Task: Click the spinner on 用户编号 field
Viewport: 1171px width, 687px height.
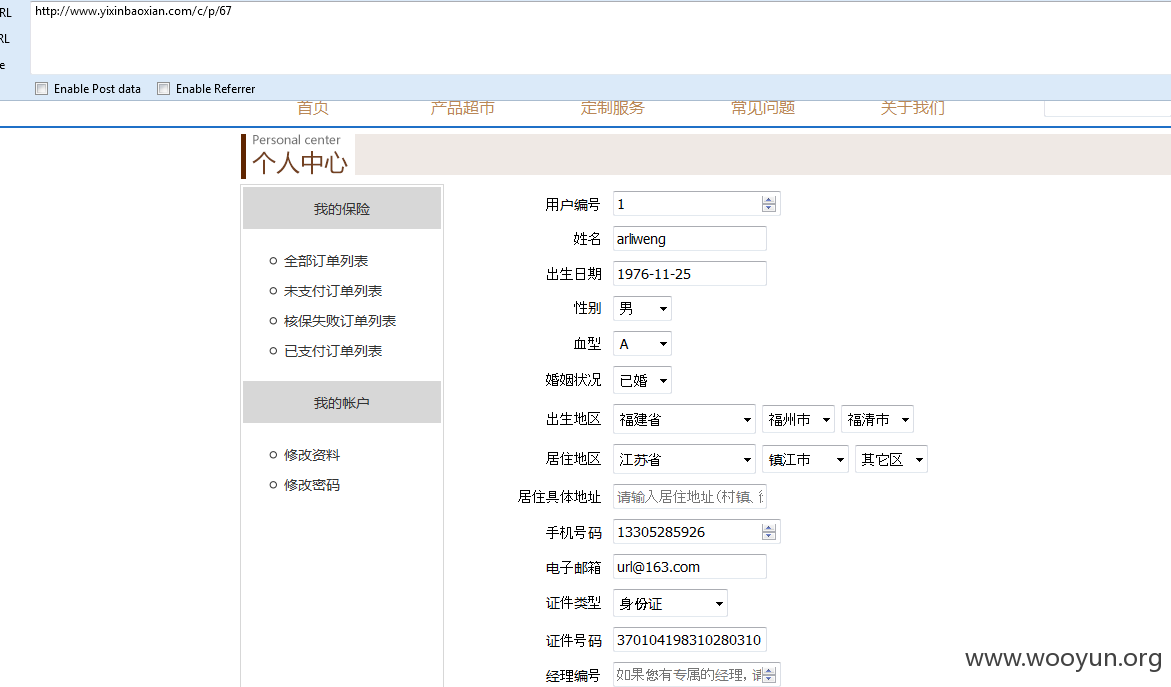Action: coord(768,204)
